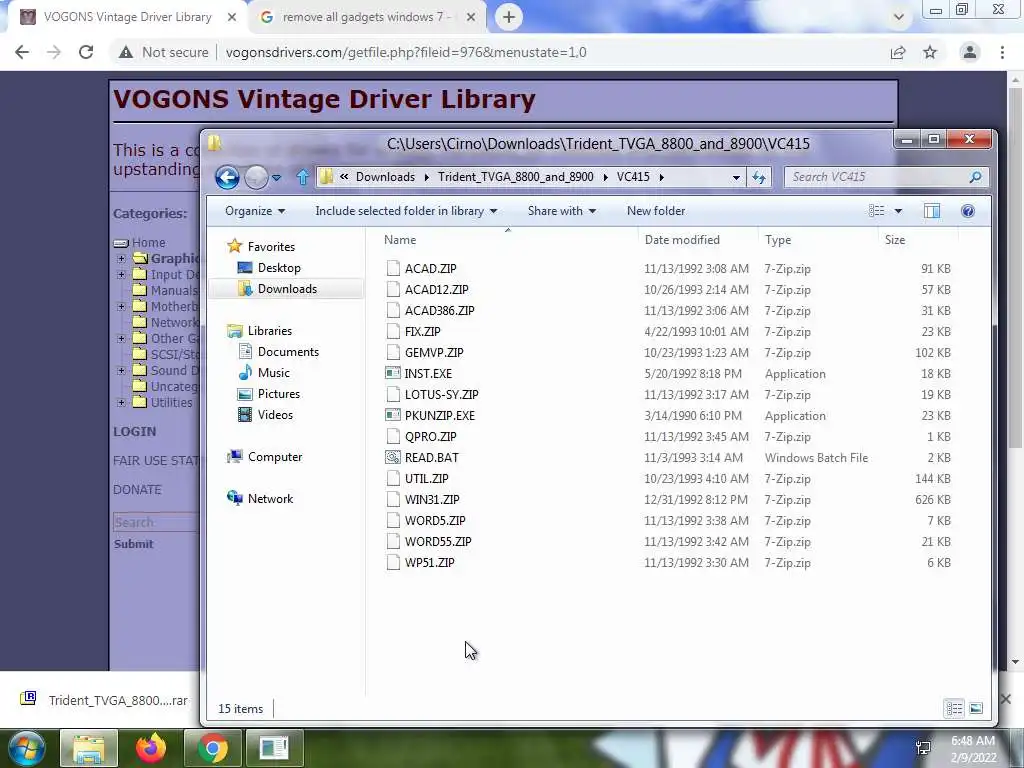1024x768 pixels.
Task: Click the New folder button
Action: point(656,211)
